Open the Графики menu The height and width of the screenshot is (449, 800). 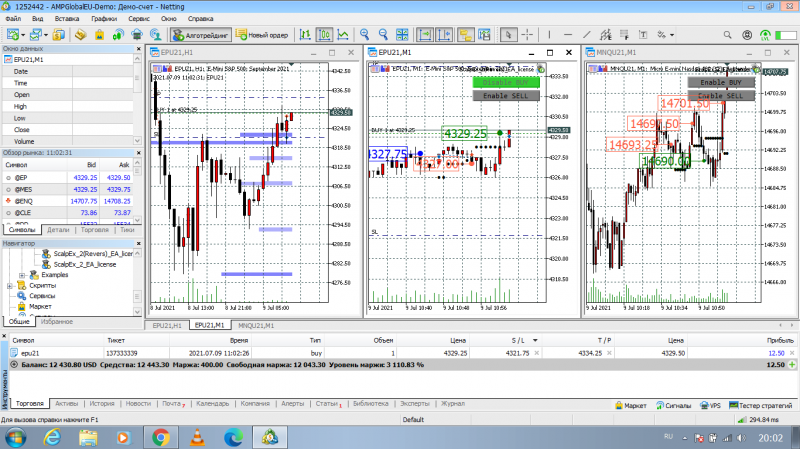coord(104,18)
